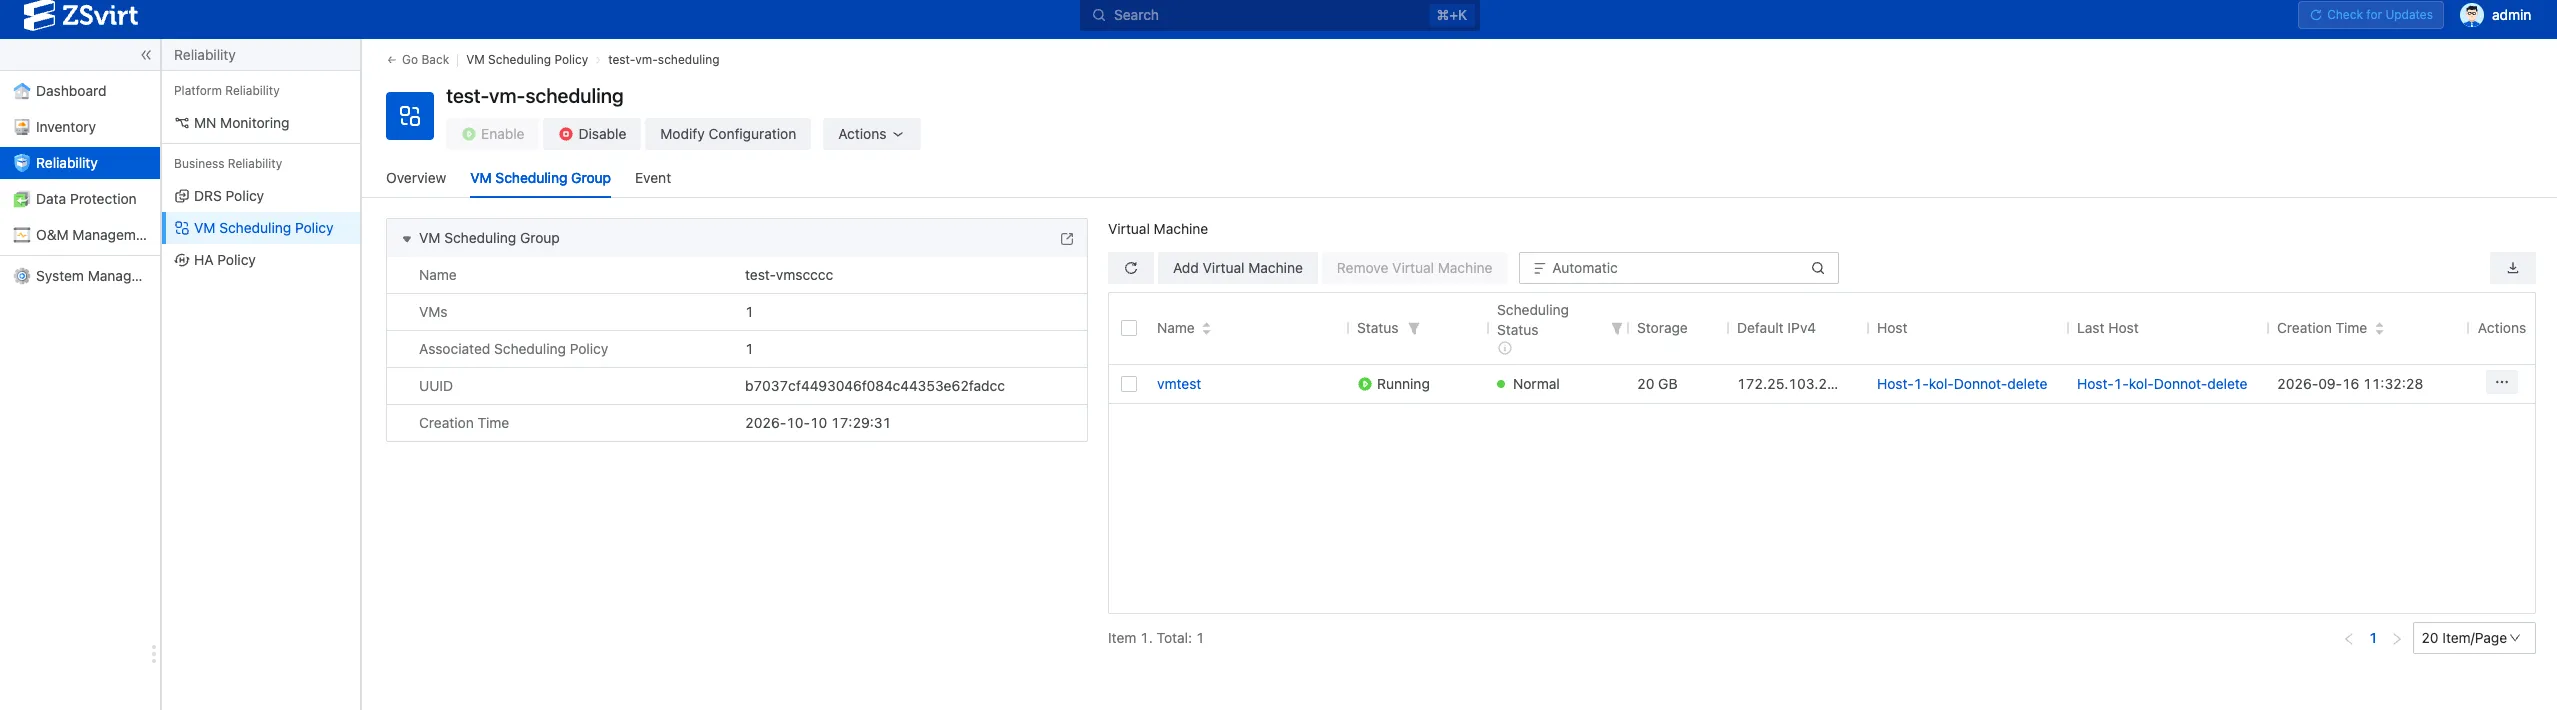Click the Enable button

pyautogui.click(x=493, y=134)
